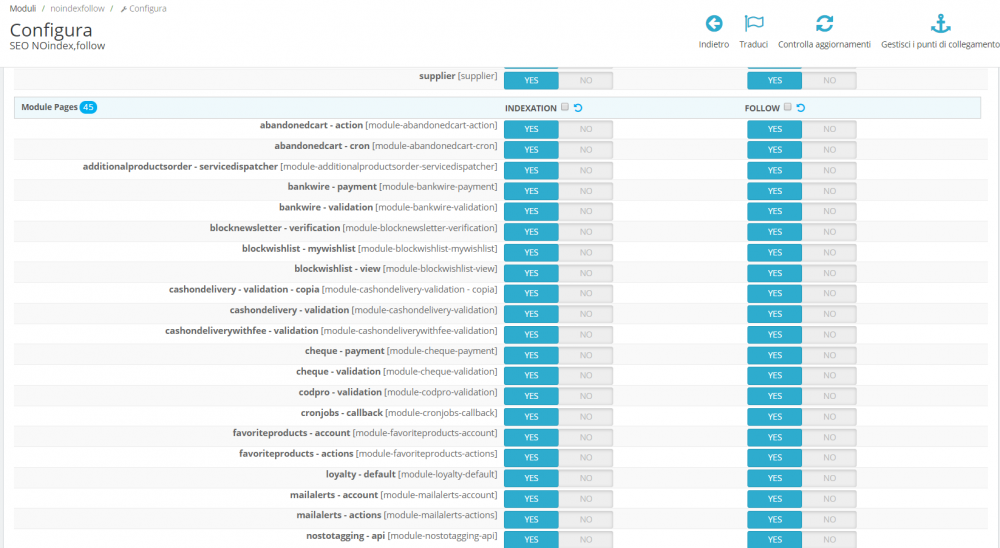Screen dimensions: 1000x548
Task: Click the additionalproductsorder - servicedispatcher row label
Action: [x=290, y=167]
